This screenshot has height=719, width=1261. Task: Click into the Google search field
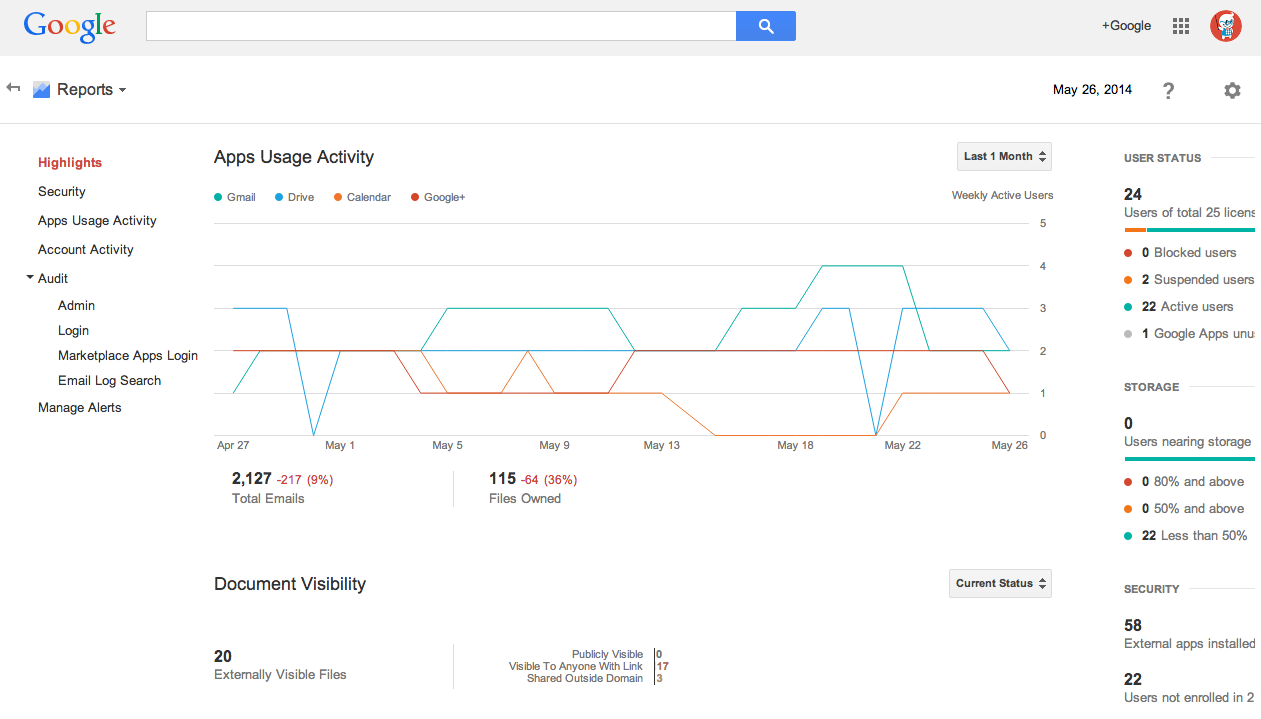point(440,26)
